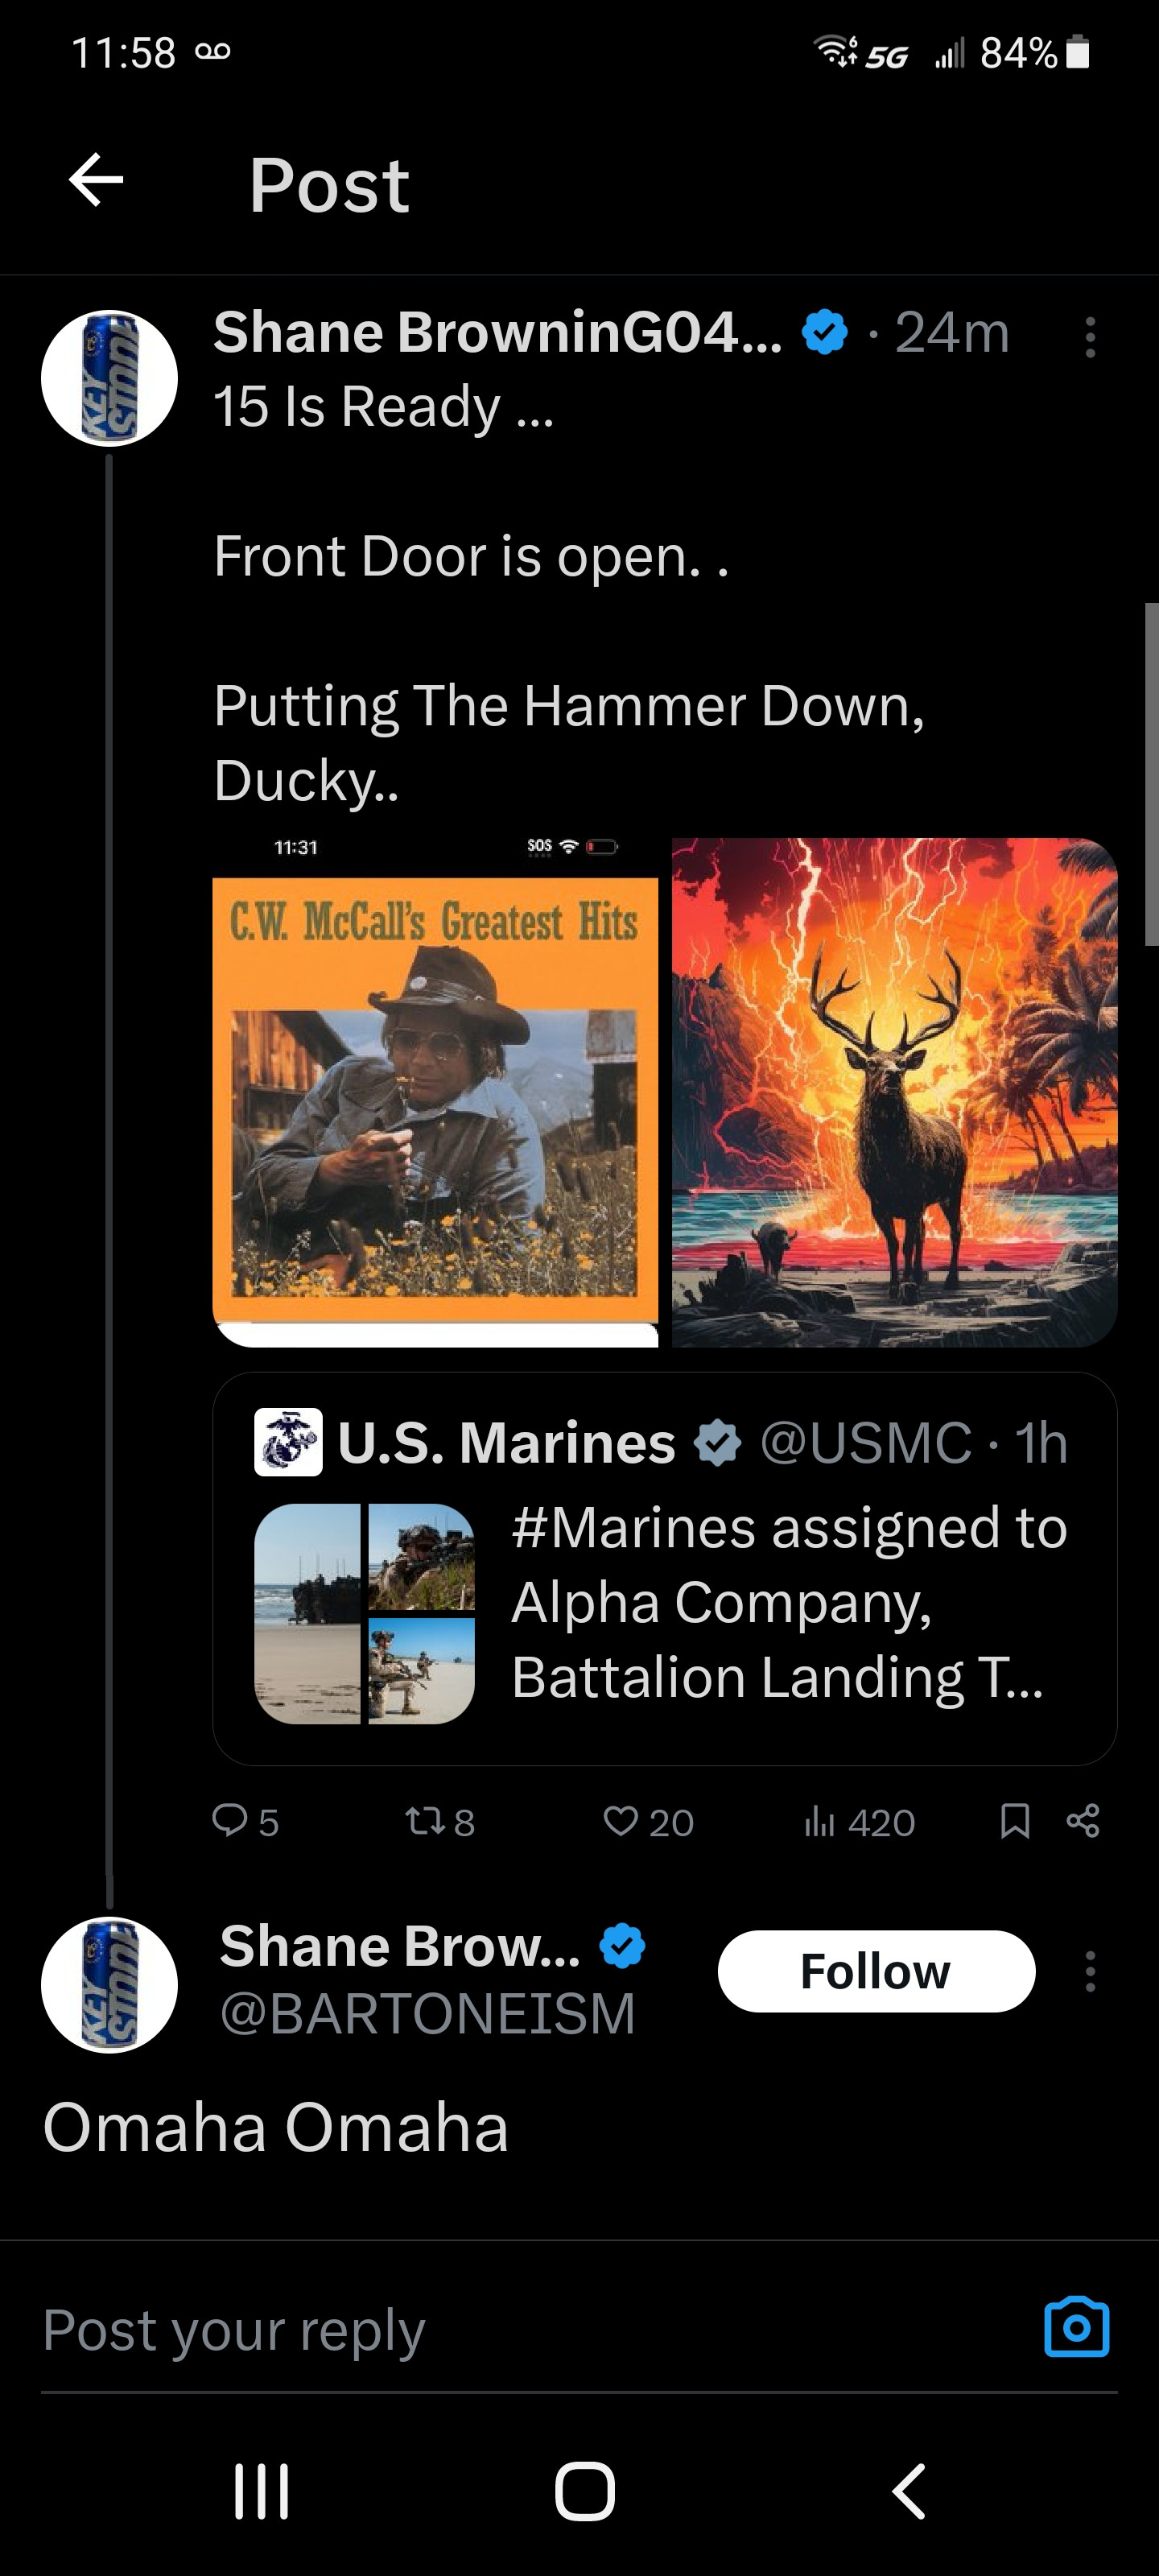Open more options for the Omaha Omaha reply

click(x=1090, y=1971)
